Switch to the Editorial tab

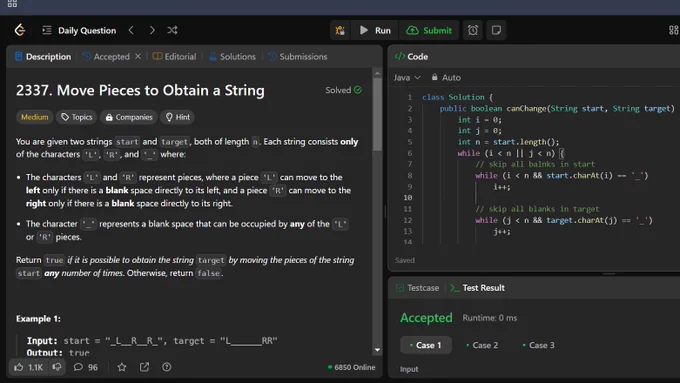(174, 57)
